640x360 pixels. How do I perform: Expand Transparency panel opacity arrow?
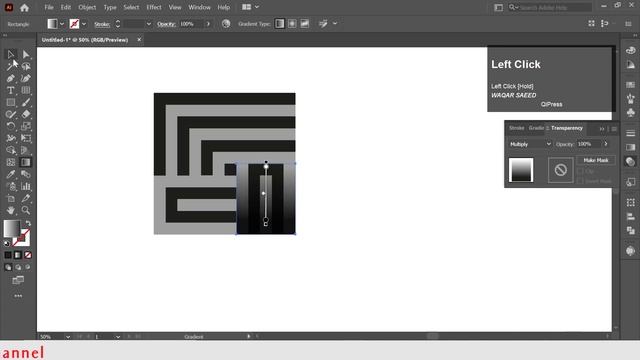click(606, 144)
